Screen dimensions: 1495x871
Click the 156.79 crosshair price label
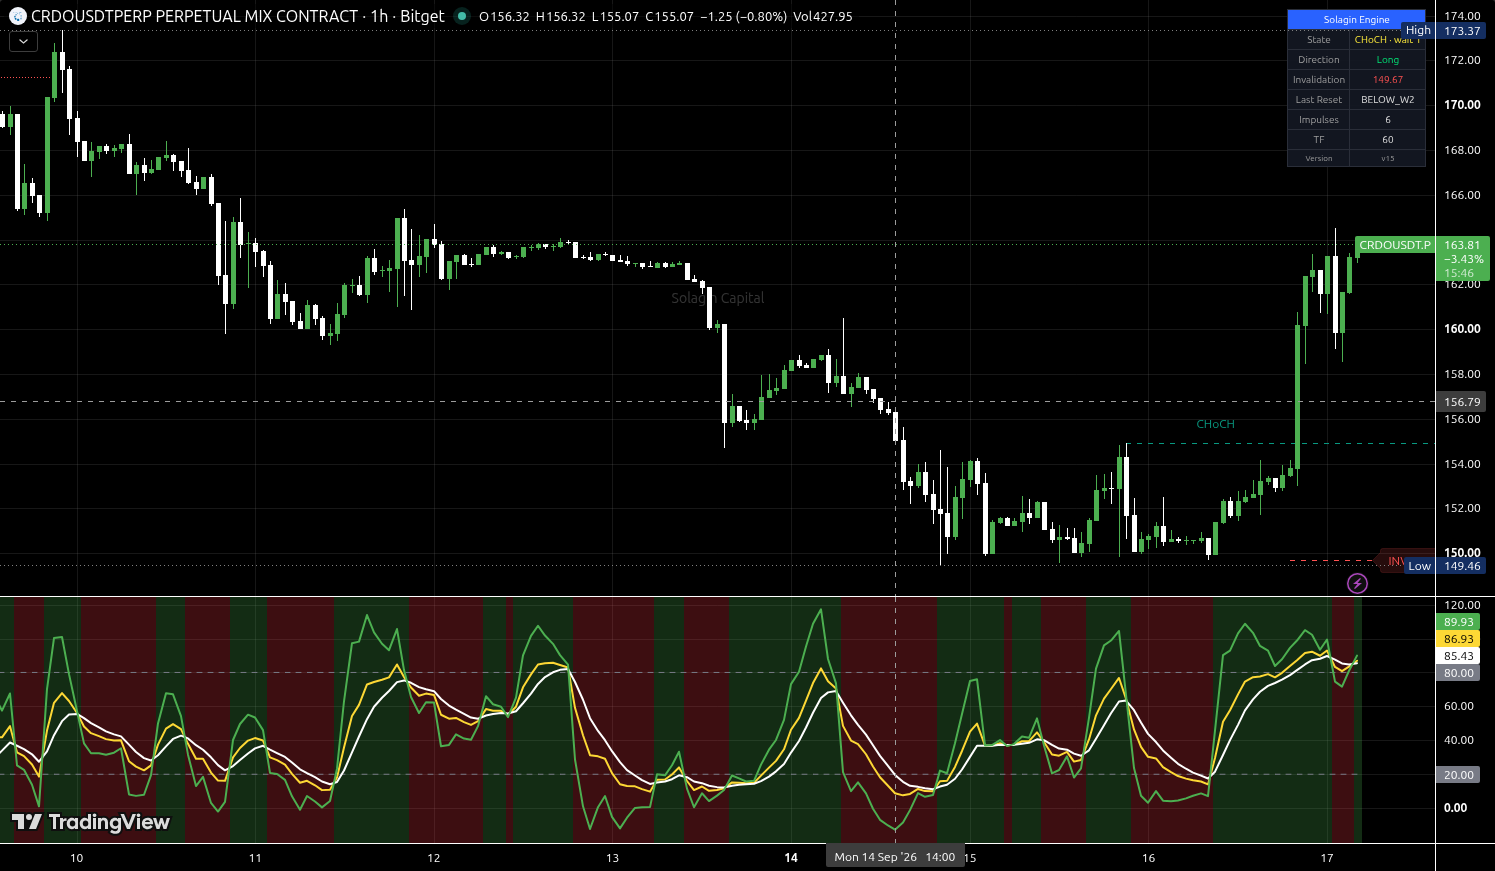[x=1462, y=402]
